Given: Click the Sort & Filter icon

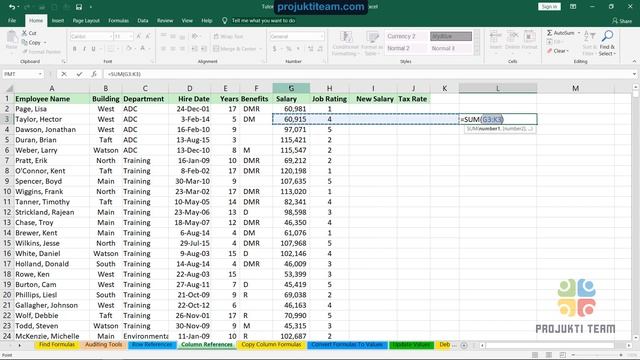Looking at the screenshot, I should coord(589,36).
